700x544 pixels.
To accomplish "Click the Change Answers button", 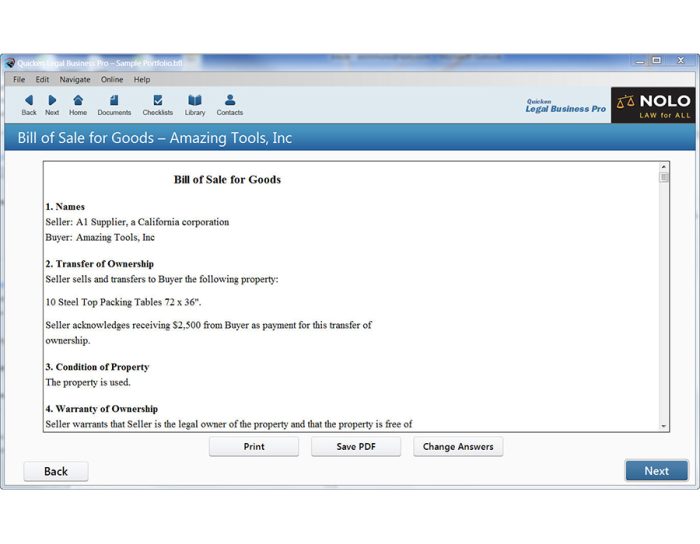I will click(x=458, y=446).
